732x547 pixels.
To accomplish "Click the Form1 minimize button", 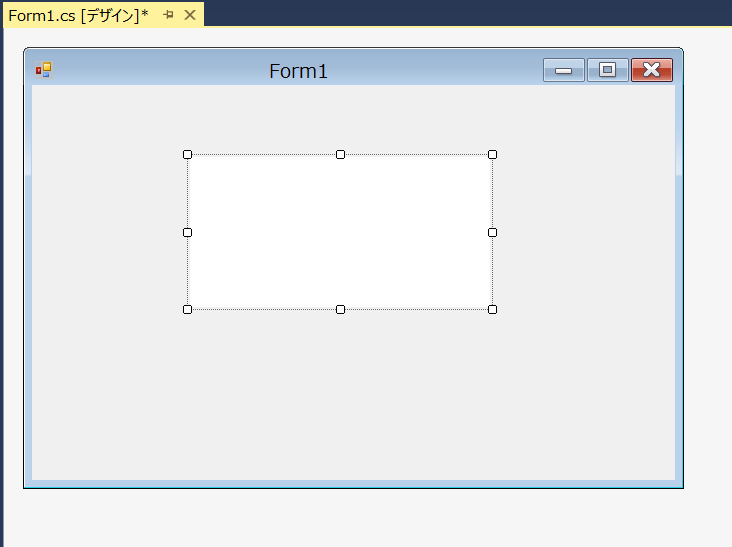I will [563, 70].
